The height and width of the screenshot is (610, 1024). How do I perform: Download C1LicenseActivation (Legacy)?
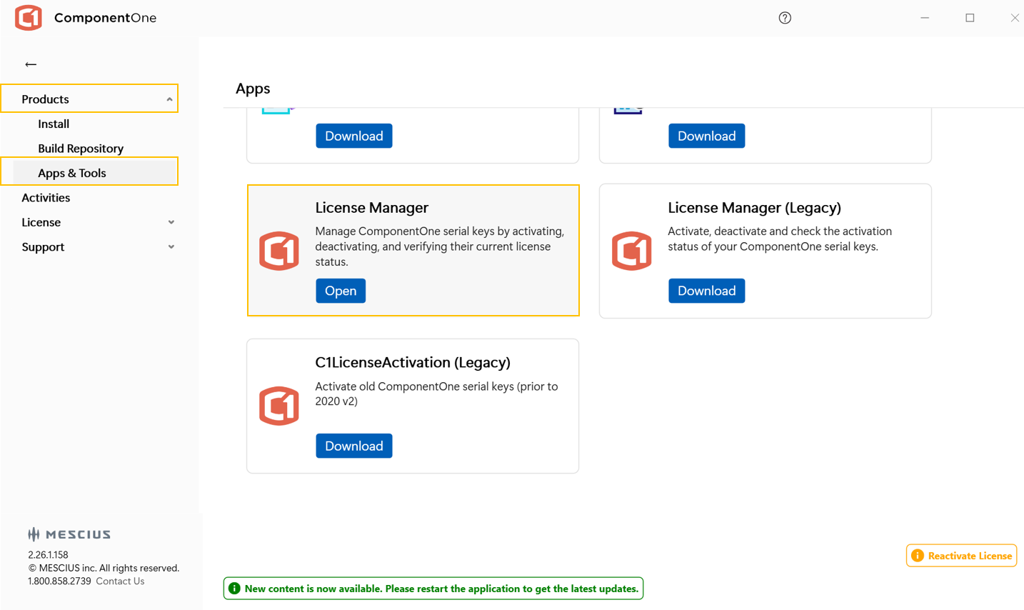pos(354,446)
